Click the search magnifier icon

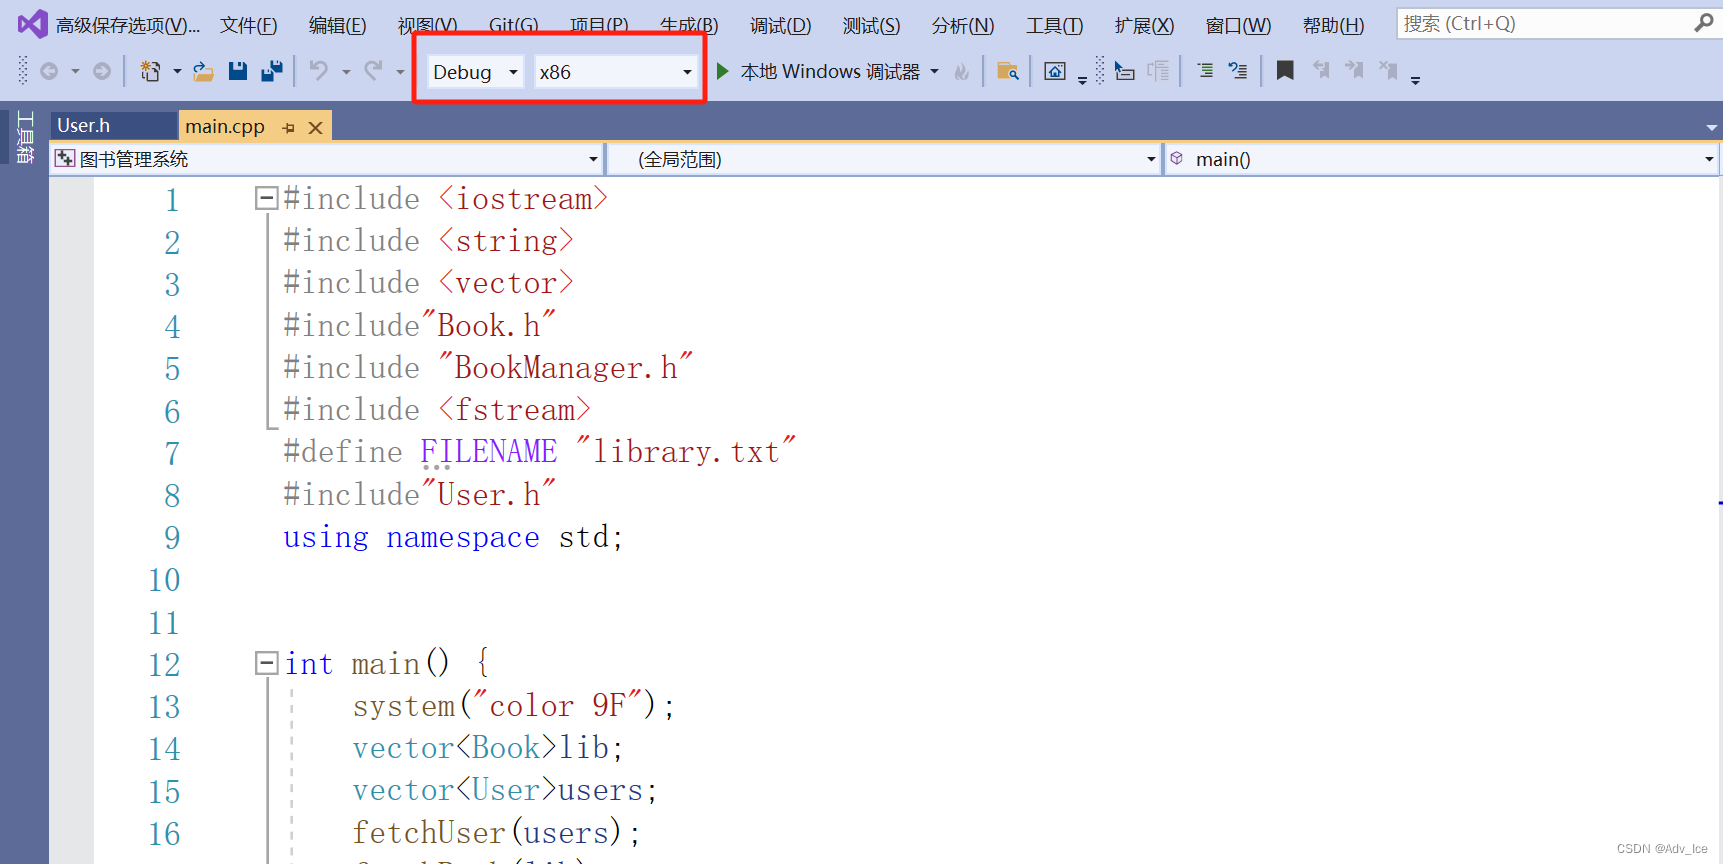coord(1704,23)
